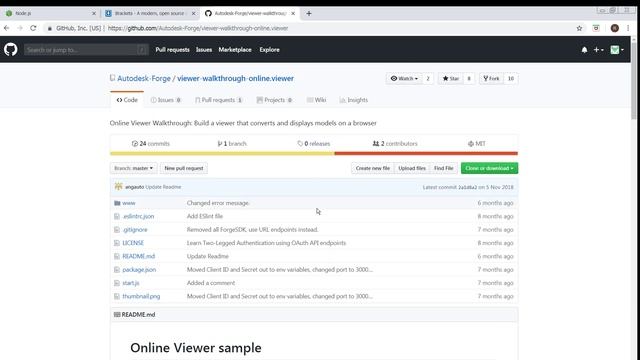This screenshot has height=360, width=640.
Task: Click the language breakdown color bar
Action: [314, 153]
